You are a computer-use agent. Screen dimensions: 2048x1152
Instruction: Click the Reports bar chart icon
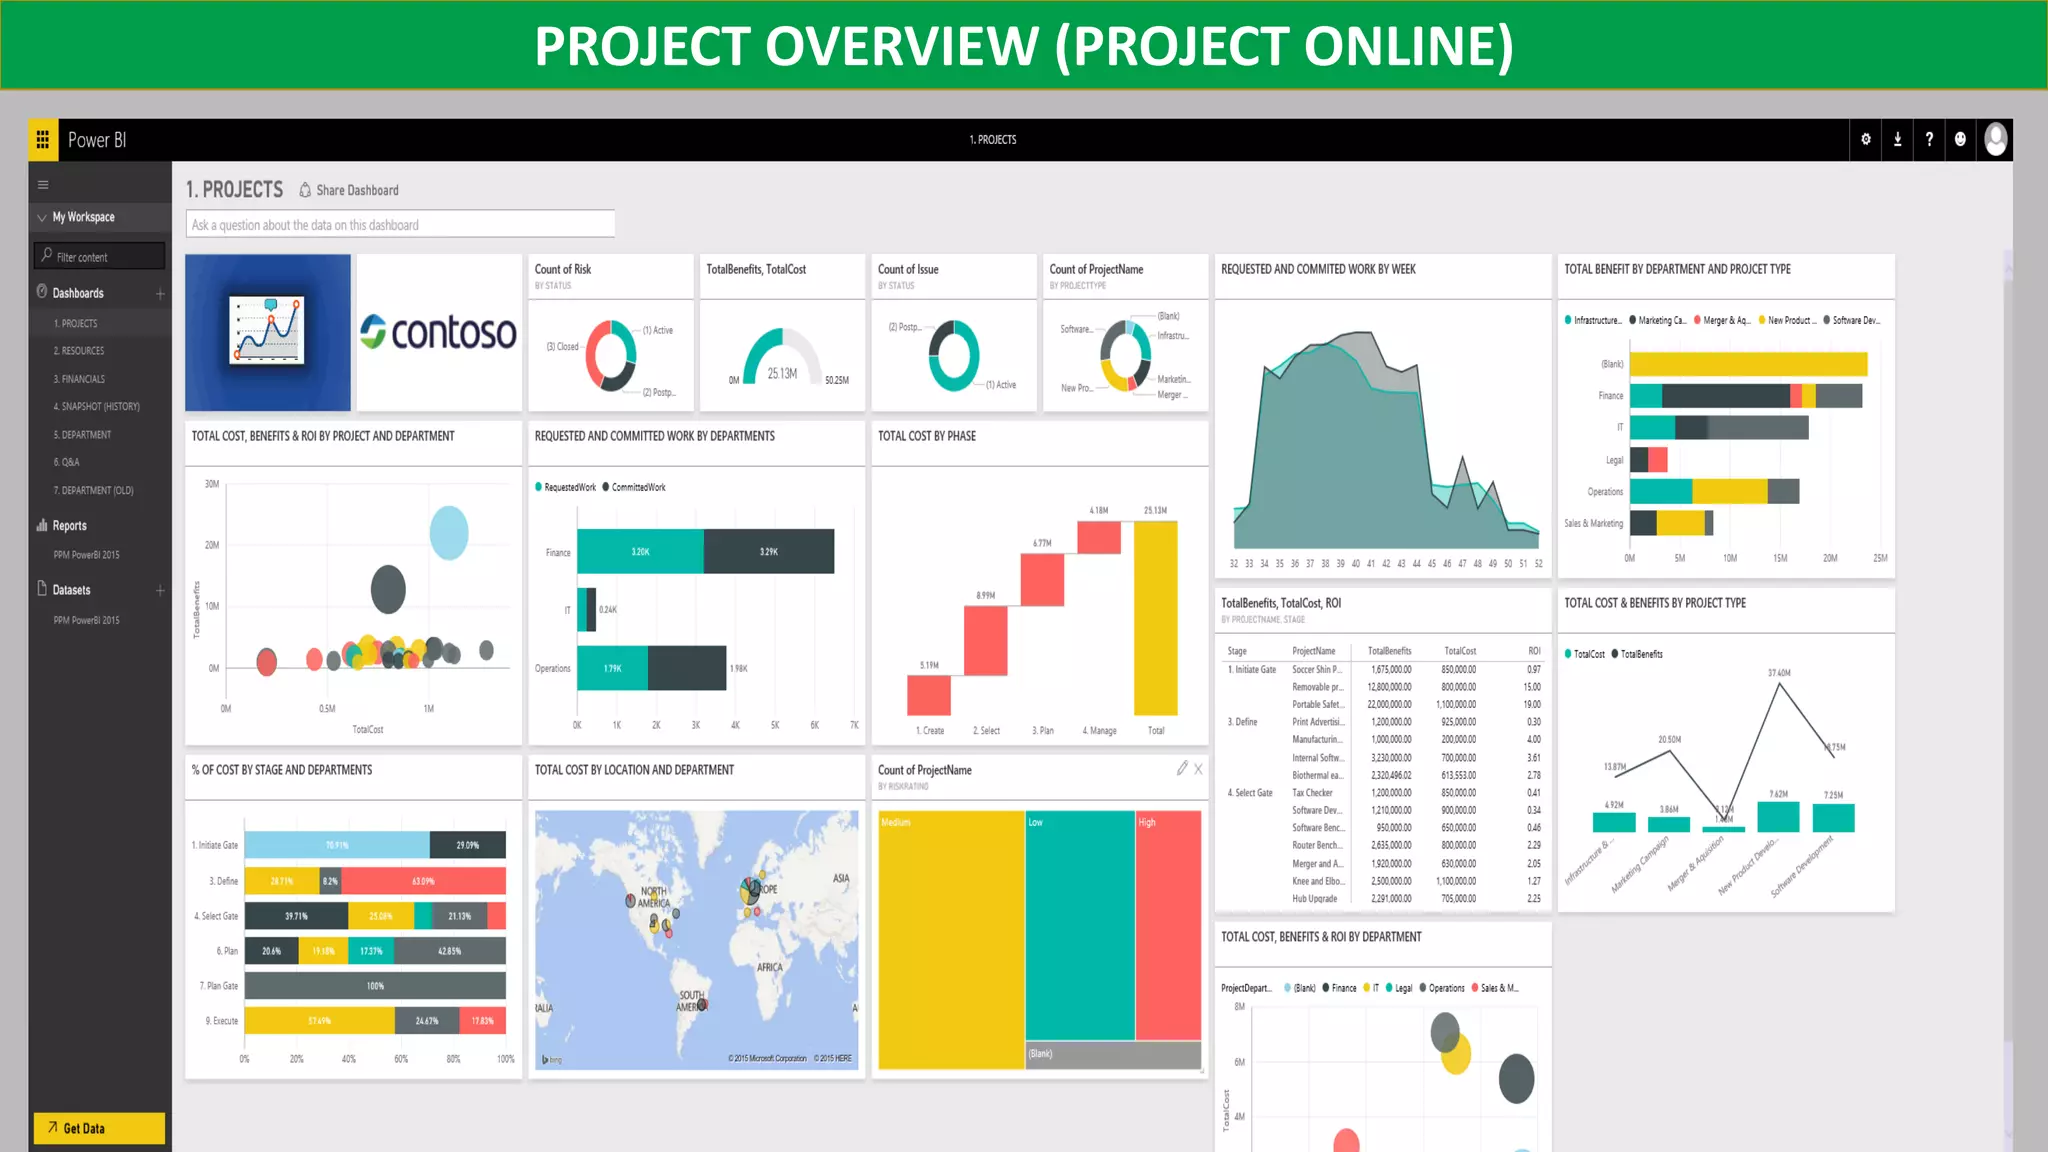coord(42,525)
